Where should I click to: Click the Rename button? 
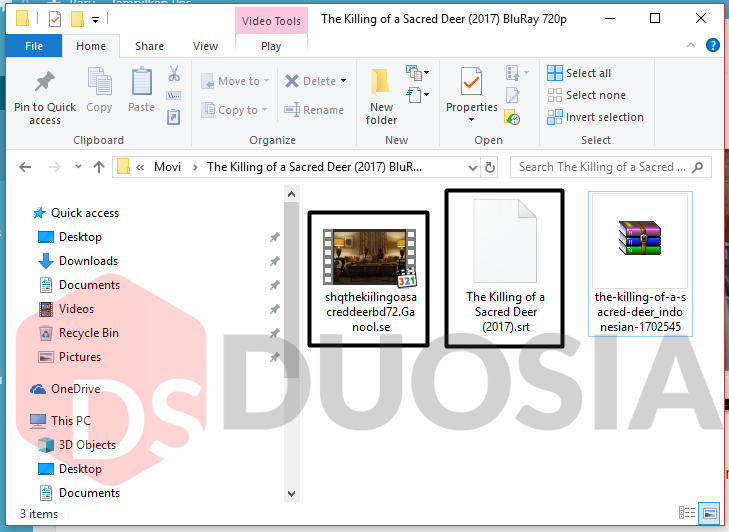(x=314, y=110)
